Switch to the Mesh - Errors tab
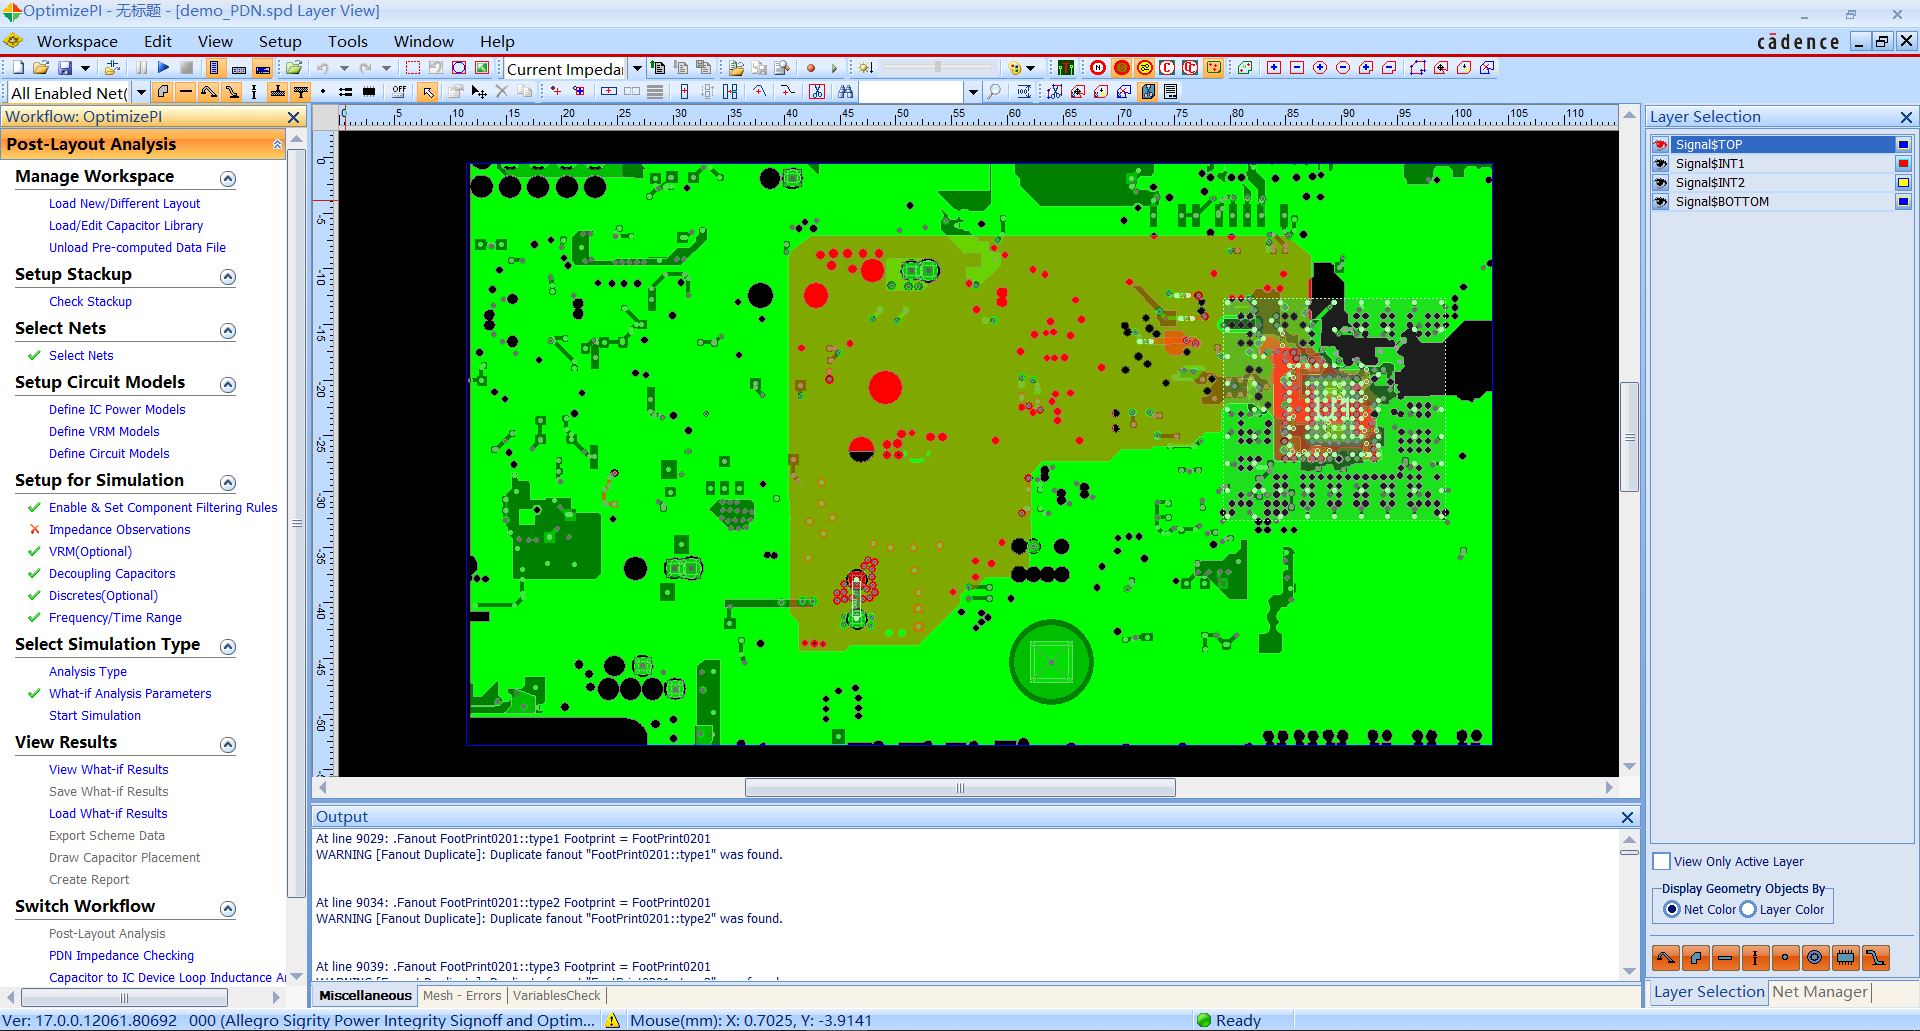This screenshot has height=1031, width=1920. (x=462, y=996)
